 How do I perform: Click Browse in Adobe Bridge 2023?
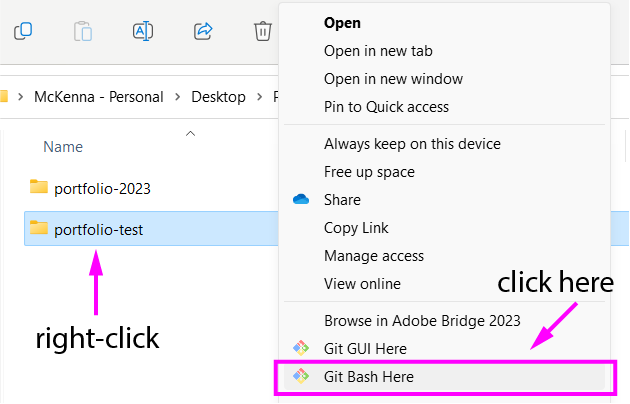click(x=422, y=321)
